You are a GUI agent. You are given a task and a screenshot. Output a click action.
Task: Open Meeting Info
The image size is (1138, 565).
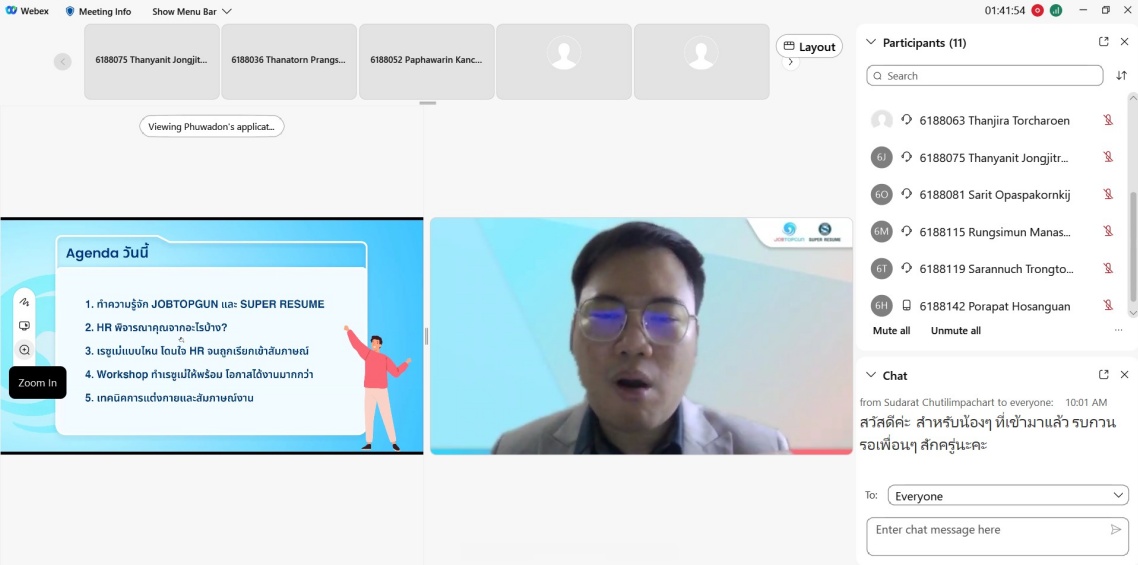click(x=98, y=11)
